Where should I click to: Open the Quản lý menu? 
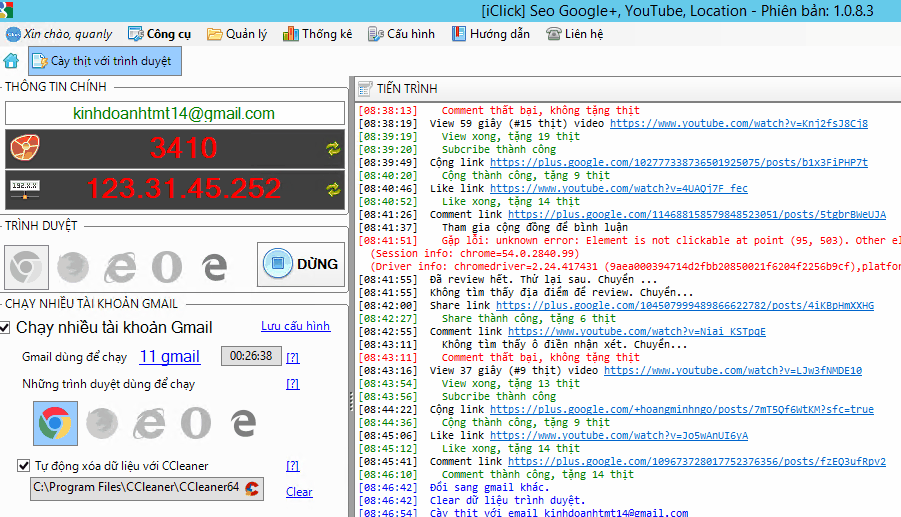pyautogui.click(x=237, y=34)
